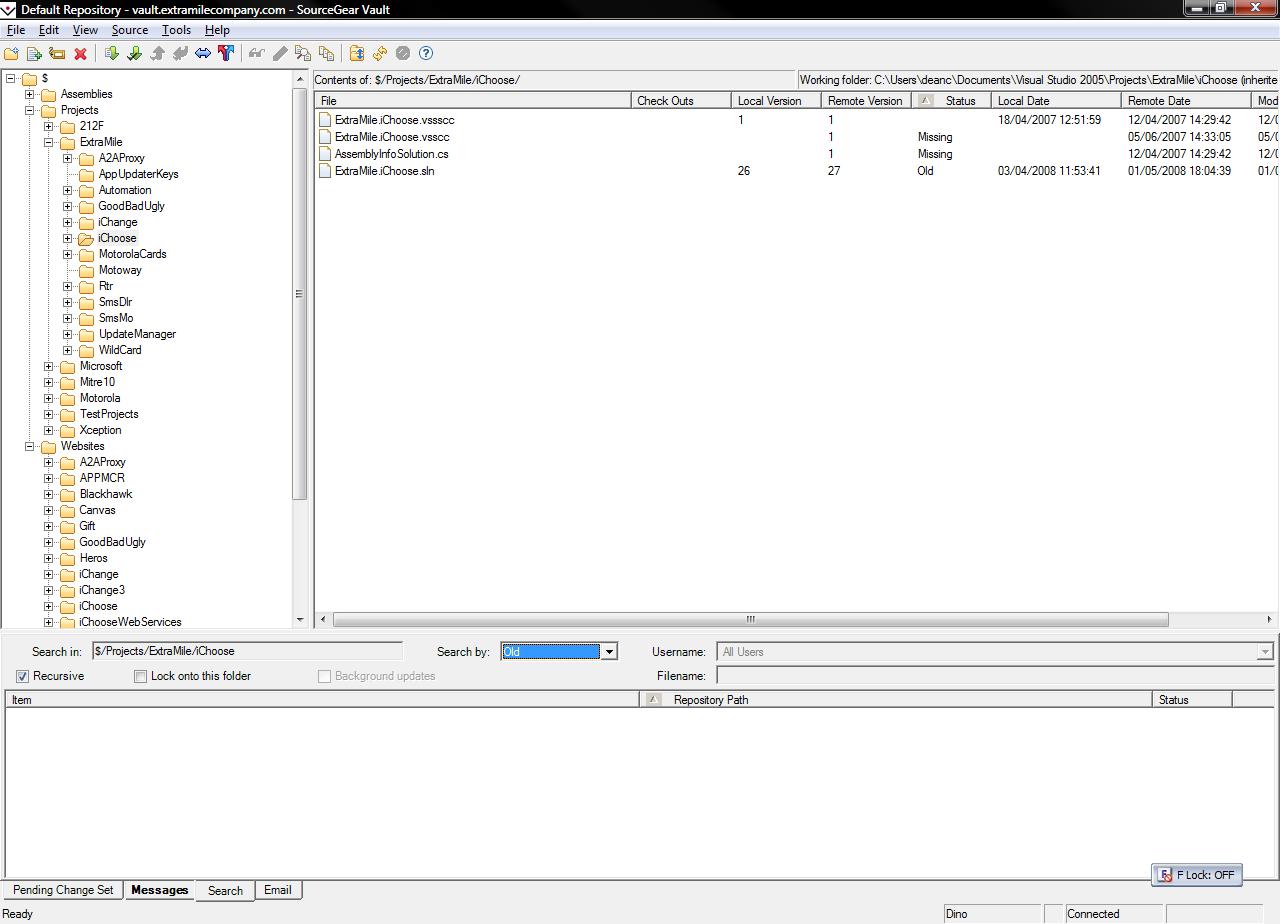Click the open folder icon of selected iChoose
The height and width of the screenshot is (924, 1280).
(86, 238)
